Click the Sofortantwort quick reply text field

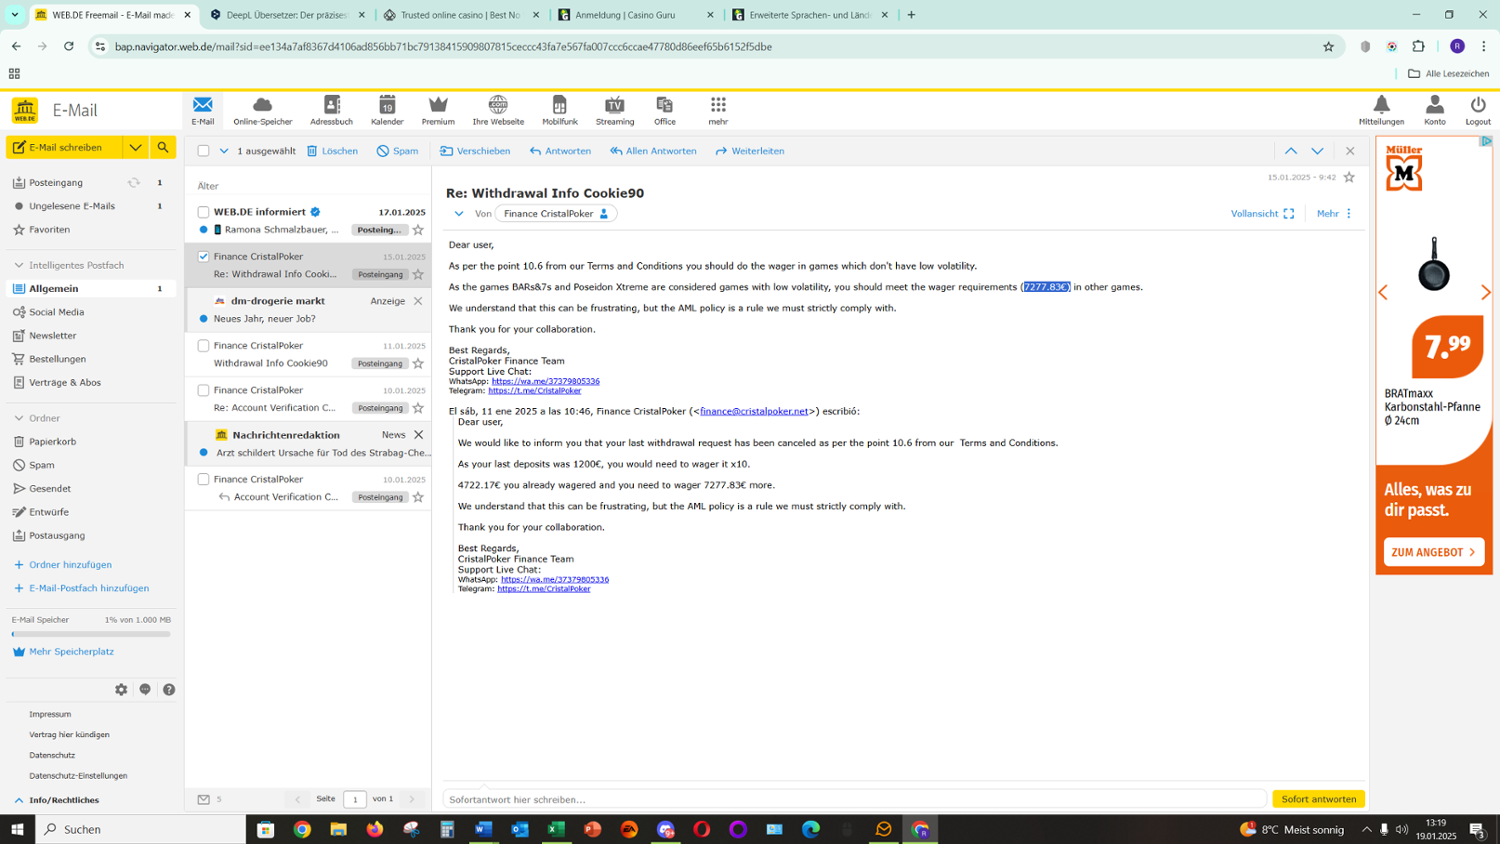(854, 799)
